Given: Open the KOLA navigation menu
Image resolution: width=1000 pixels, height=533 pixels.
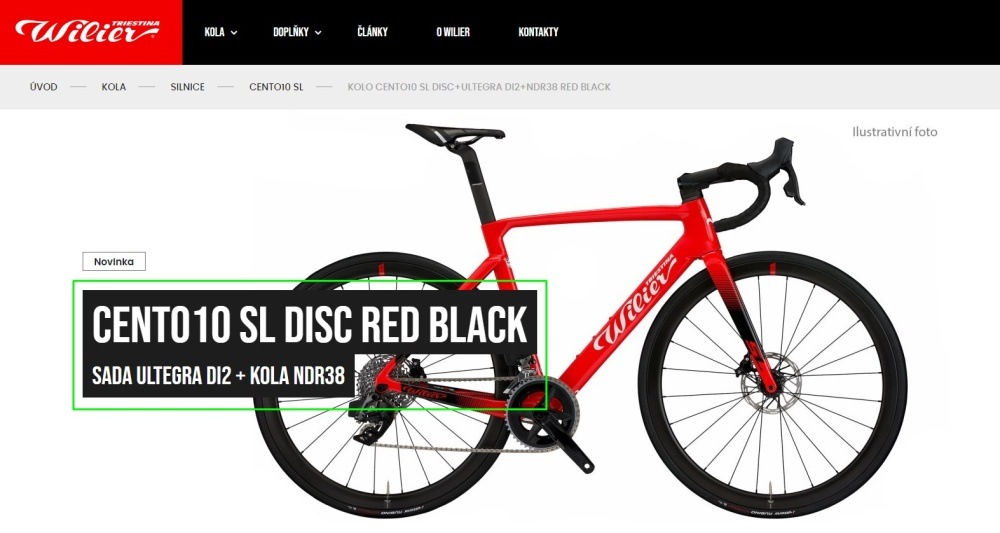Looking at the screenshot, I should pos(214,32).
